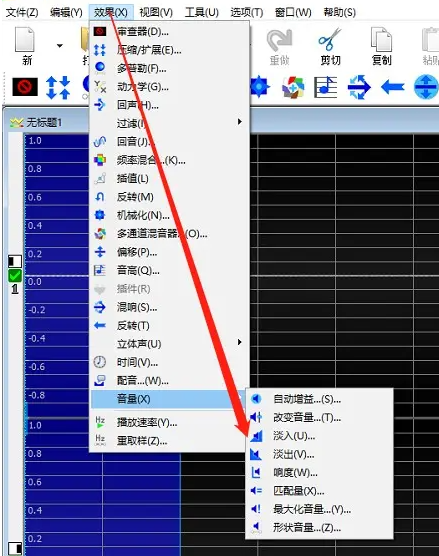Viewport: 439px width, 556px height.
Task: Choose 自动增益...(S)... in volume submenu
Action: click(x=319, y=399)
